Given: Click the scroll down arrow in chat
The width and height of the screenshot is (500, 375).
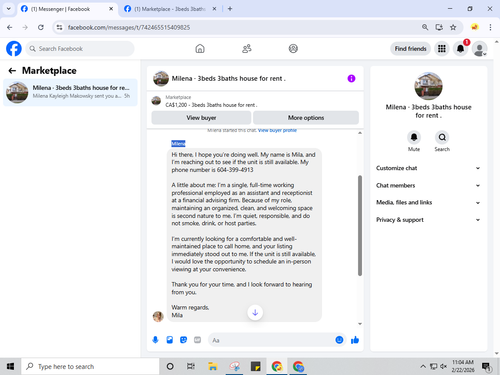Looking at the screenshot, I should 360,324.
